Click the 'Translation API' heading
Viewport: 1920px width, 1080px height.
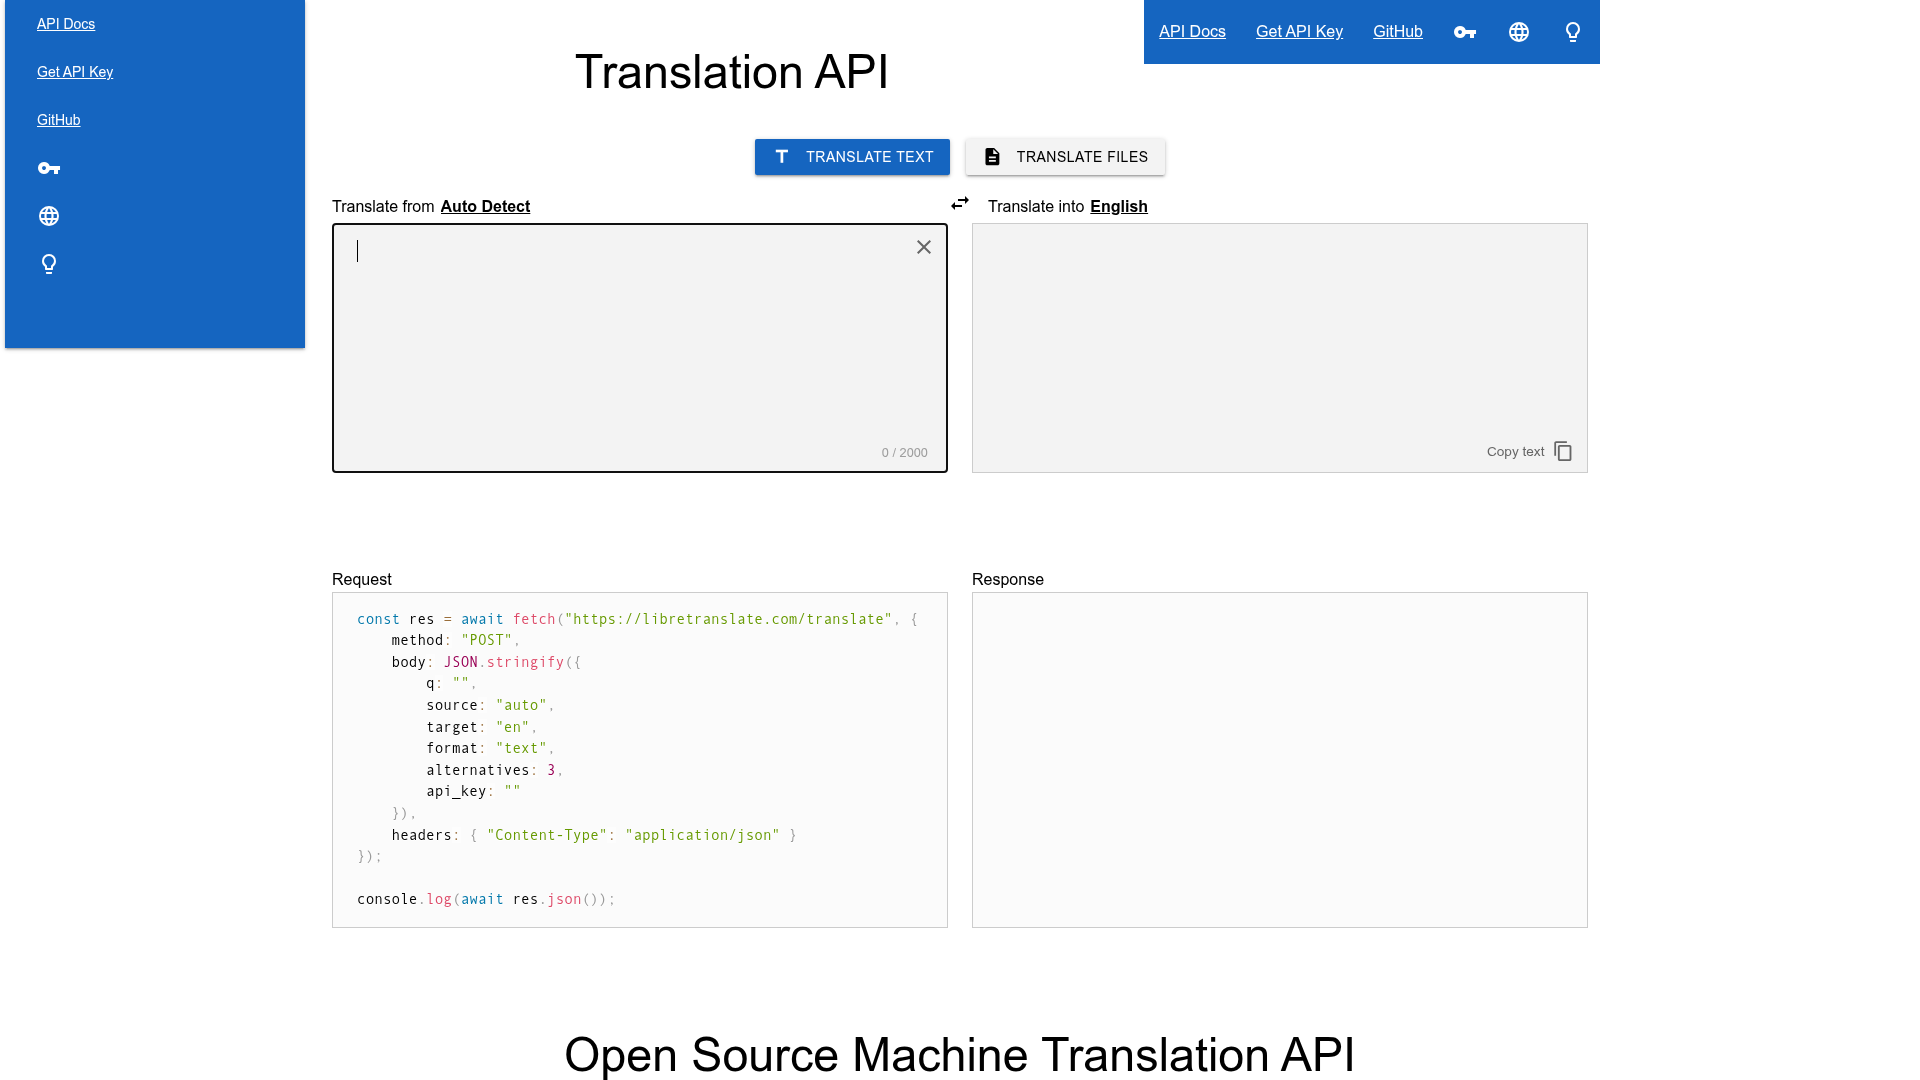coord(732,72)
